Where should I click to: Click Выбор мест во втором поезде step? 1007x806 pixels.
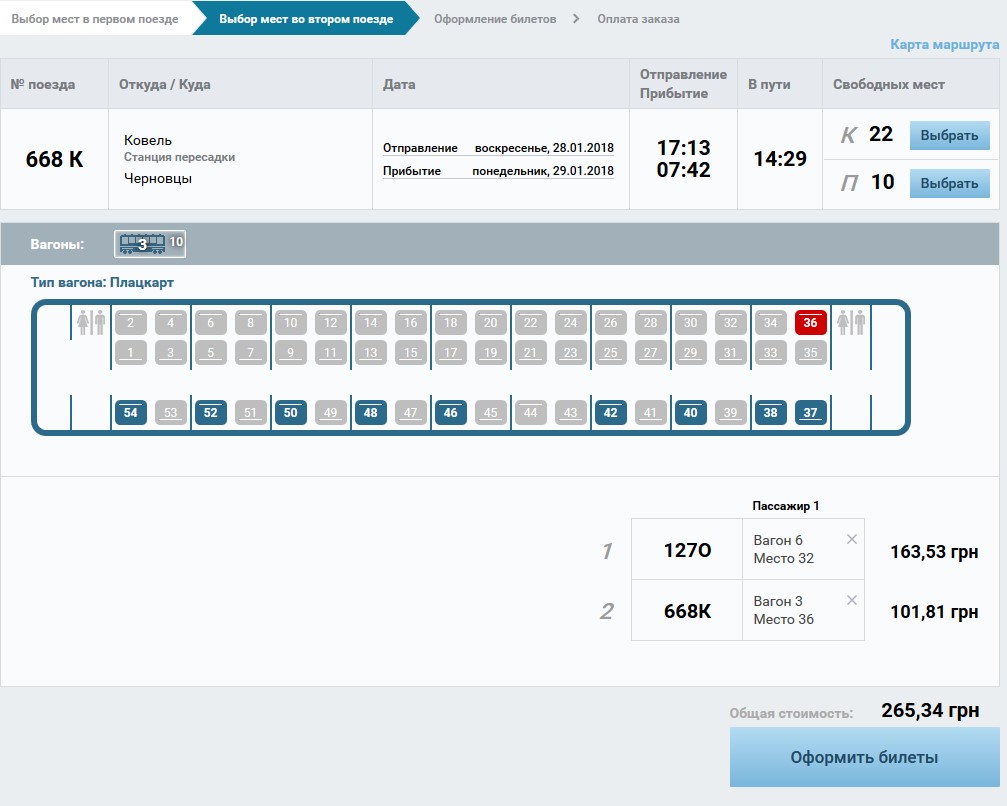pos(306,19)
